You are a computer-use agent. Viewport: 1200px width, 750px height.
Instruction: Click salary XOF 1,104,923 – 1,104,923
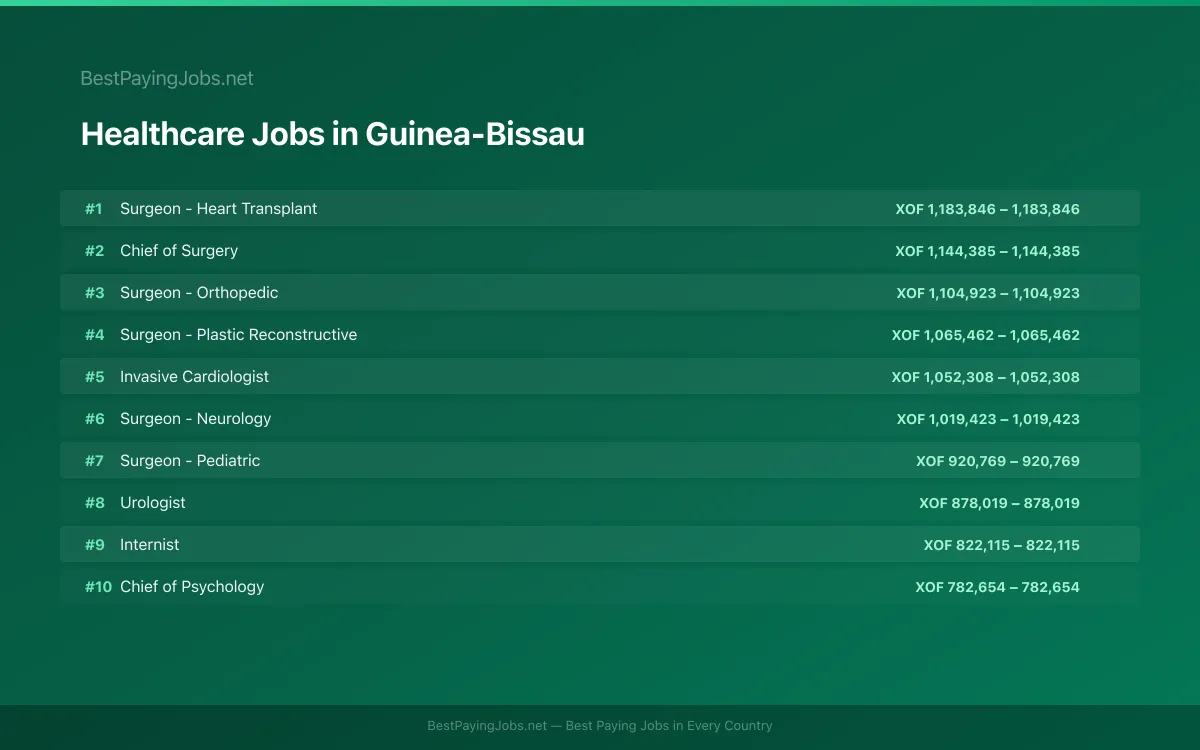coord(988,293)
